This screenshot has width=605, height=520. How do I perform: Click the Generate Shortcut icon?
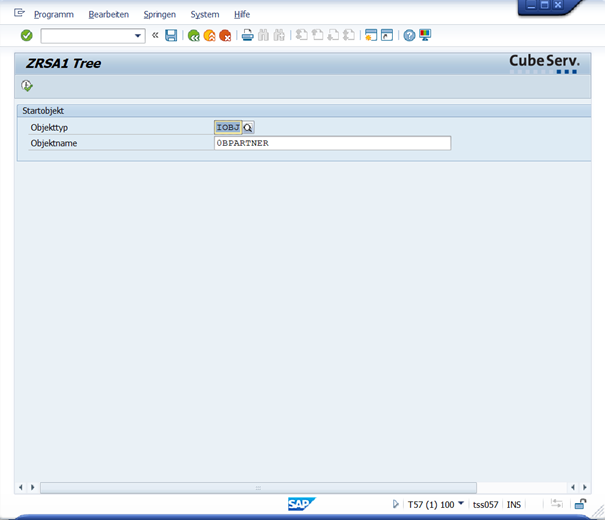(387, 35)
